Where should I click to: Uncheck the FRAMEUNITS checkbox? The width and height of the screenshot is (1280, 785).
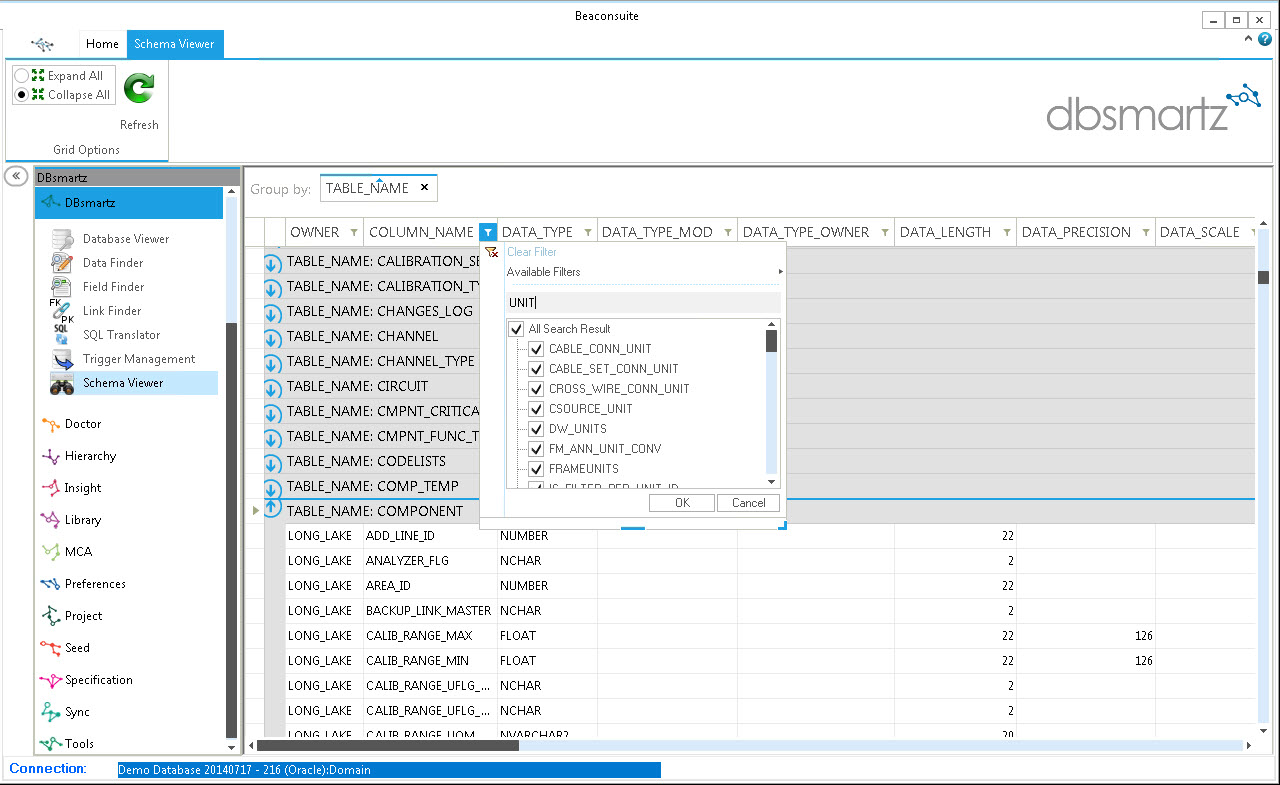click(537, 469)
